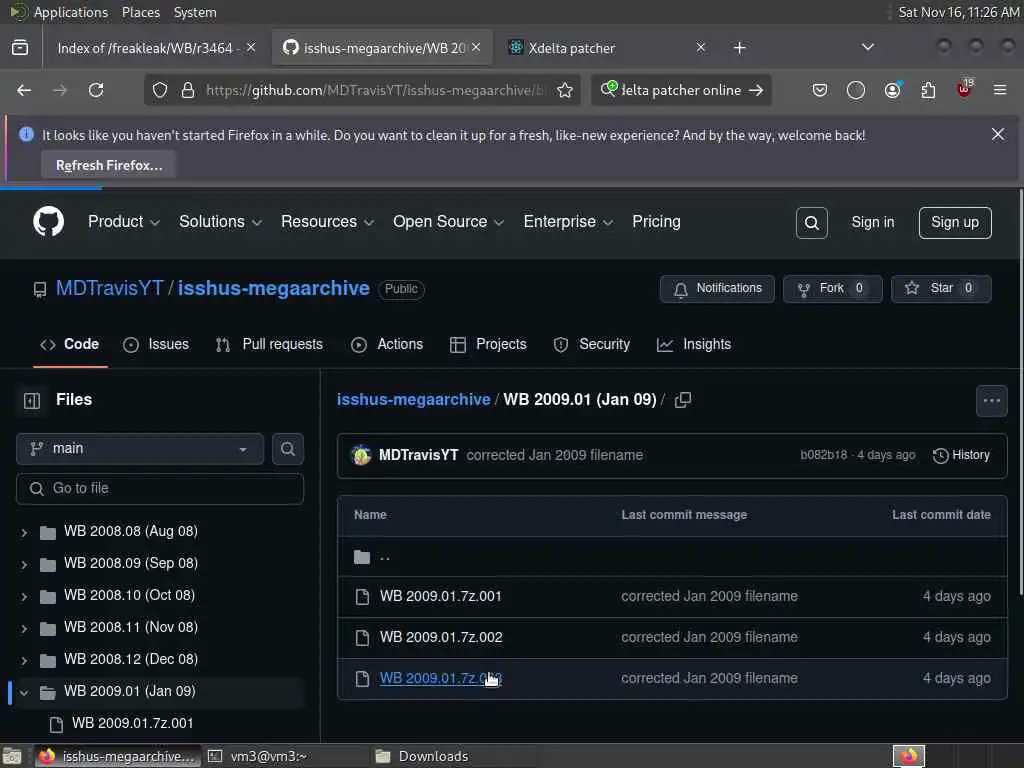Expand the WB 2008.08 (Aug 08) folder
Image resolution: width=1024 pixels, height=768 pixels.
pos(24,532)
